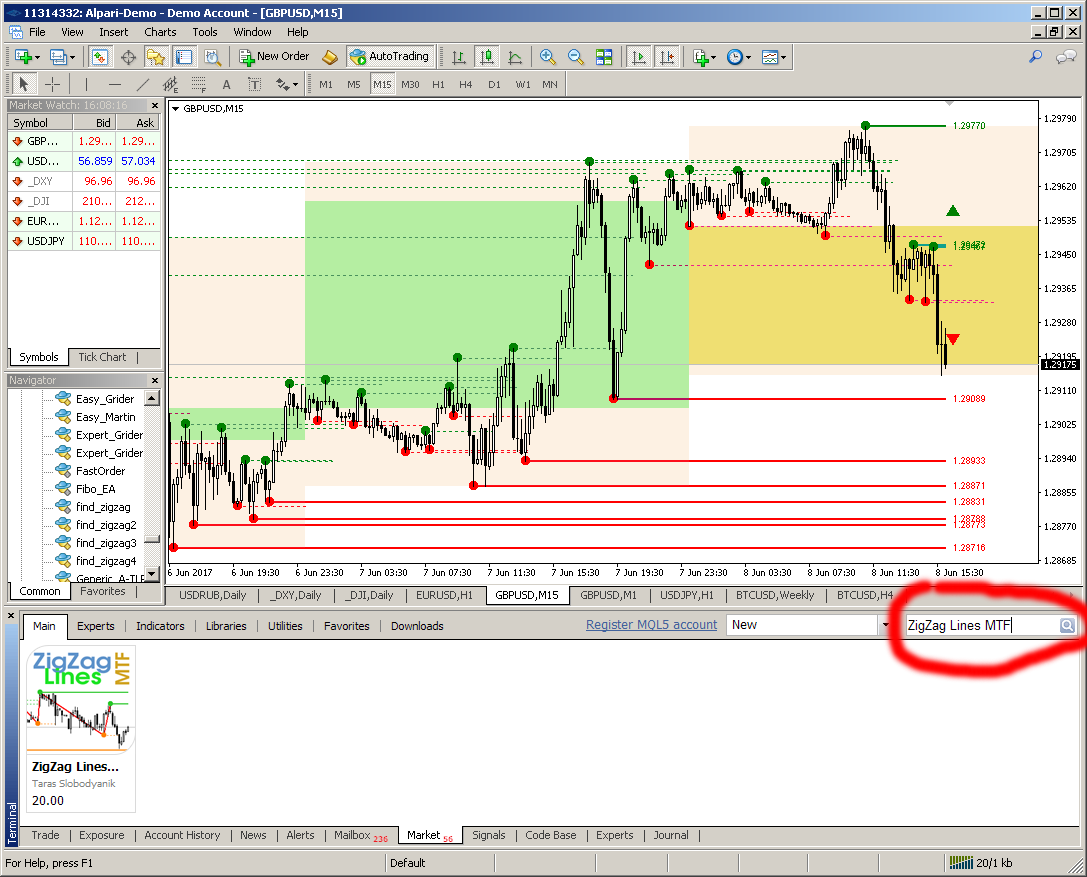The image size is (1087, 877).
Task: Toggle the Market Watch window button
Action: tap(100, 57)
